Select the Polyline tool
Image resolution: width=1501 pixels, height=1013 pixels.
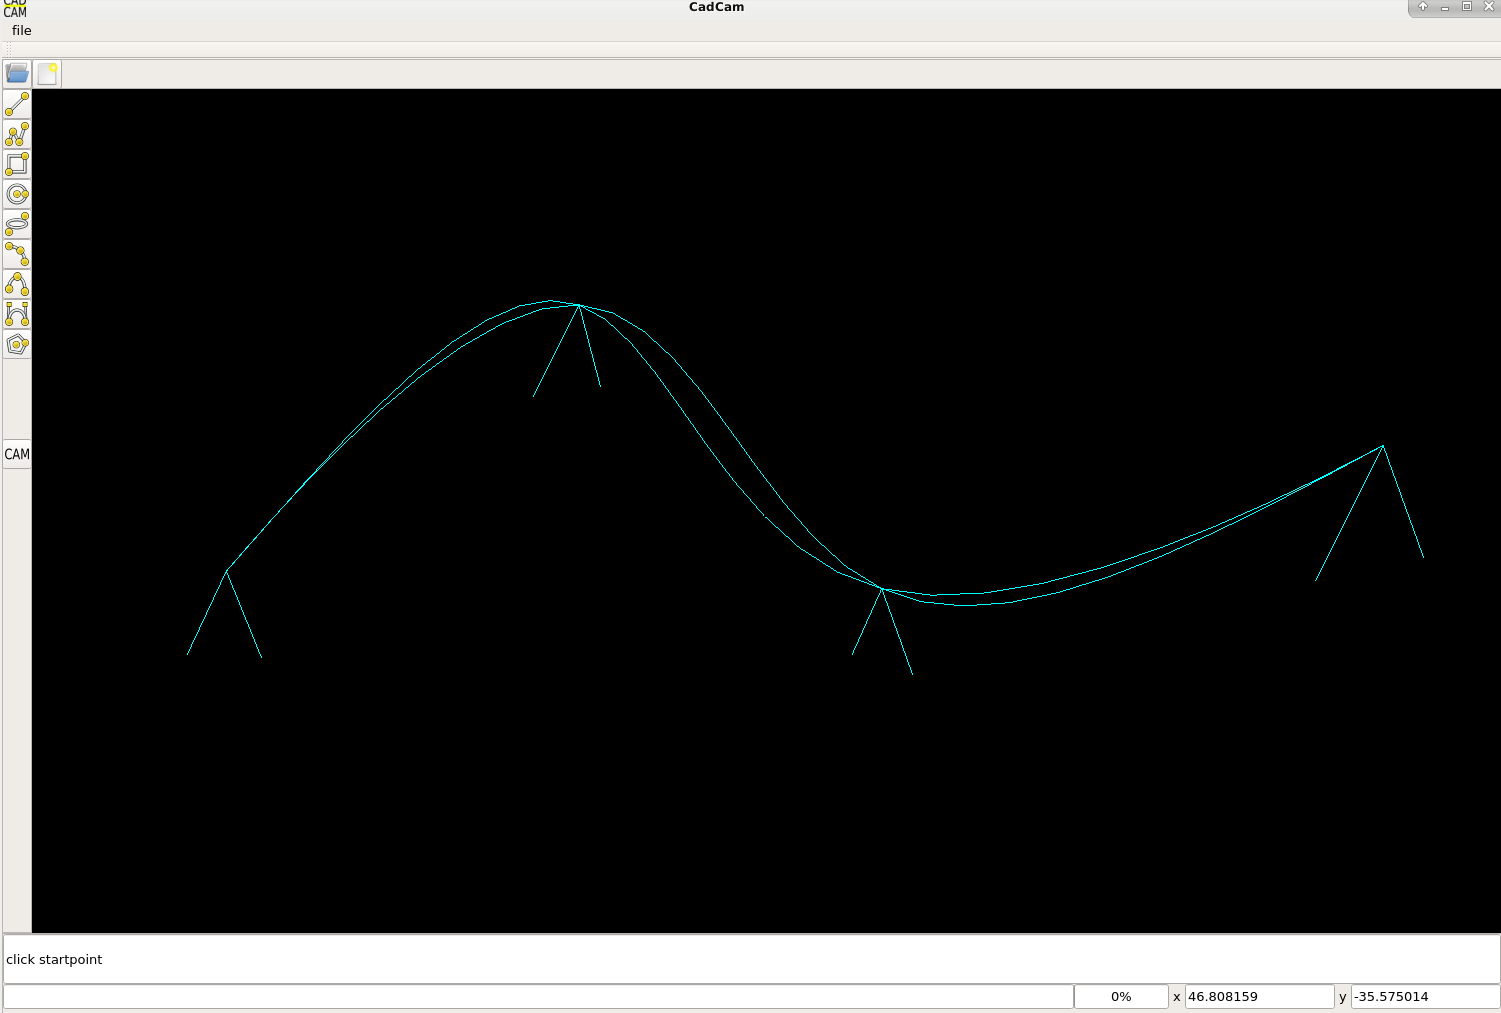17,134
